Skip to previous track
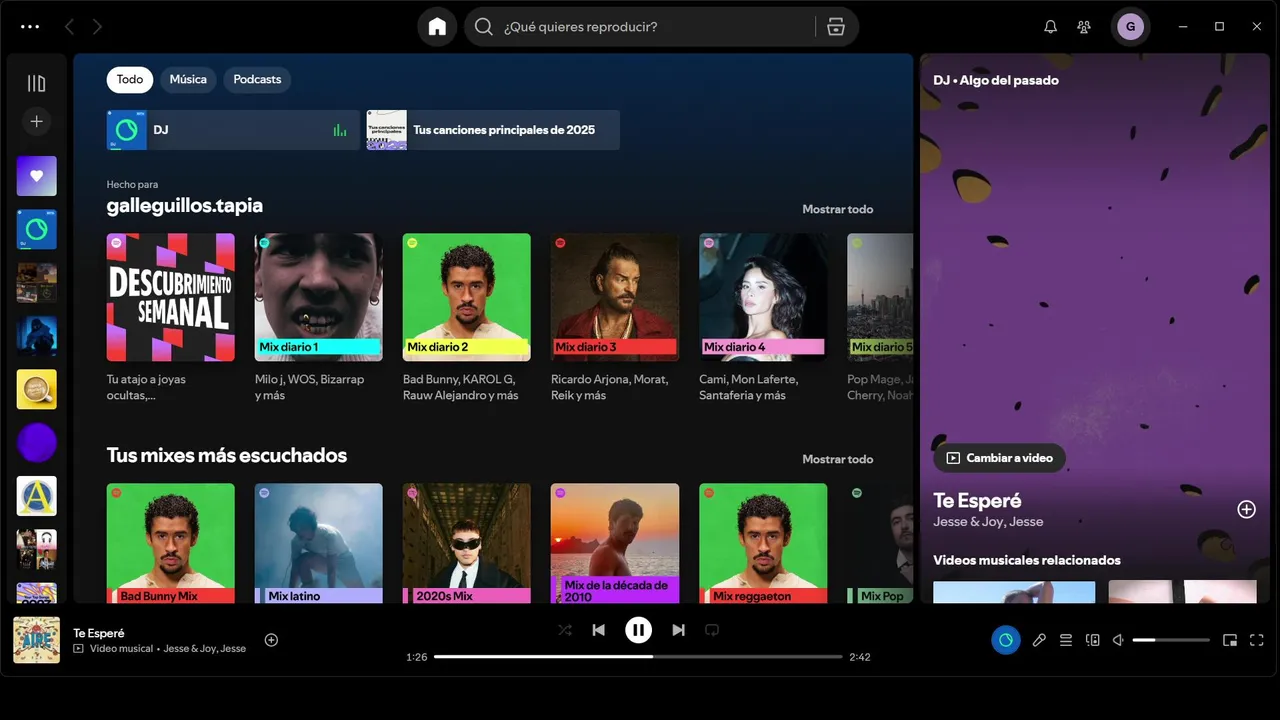Image resolution: width=1280 pixels, height=720 pixels. (x=598, y=630)
